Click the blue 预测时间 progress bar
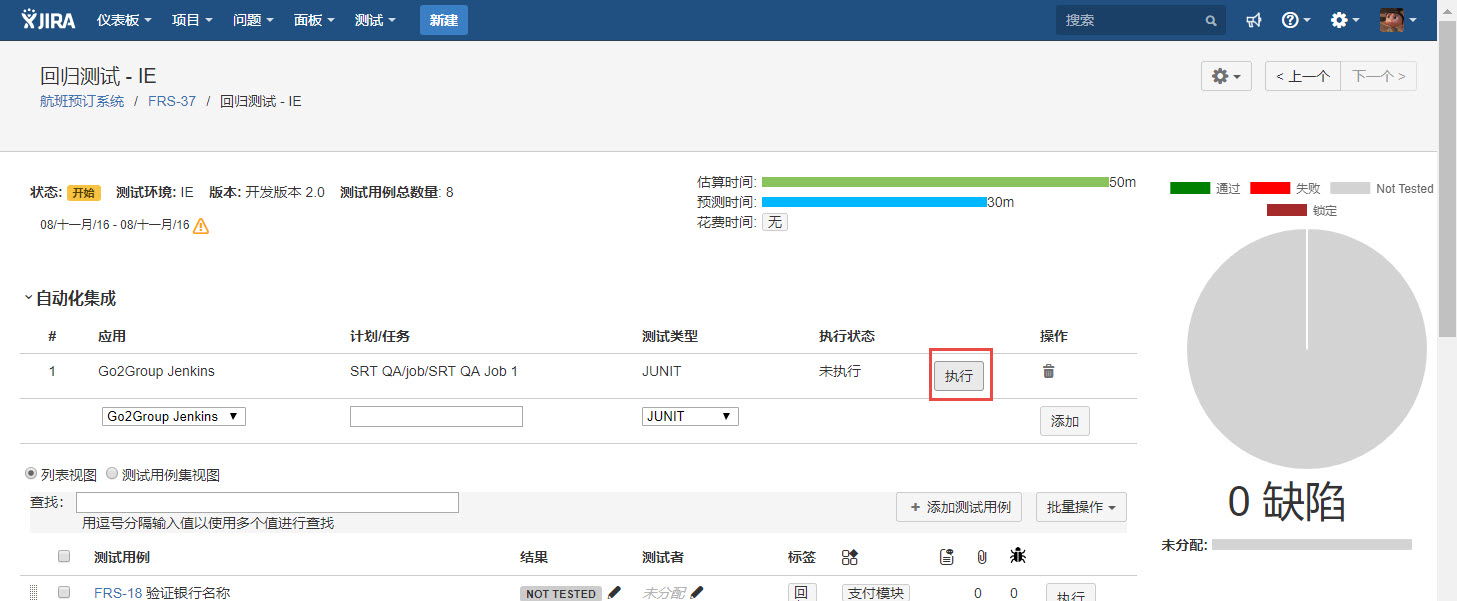Screen dimensions: 1457x601 pyautogui.click(x=874, y=202)
